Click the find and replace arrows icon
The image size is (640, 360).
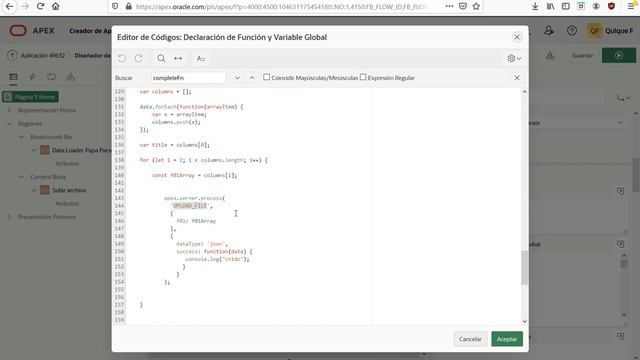[x=178, y=58]
